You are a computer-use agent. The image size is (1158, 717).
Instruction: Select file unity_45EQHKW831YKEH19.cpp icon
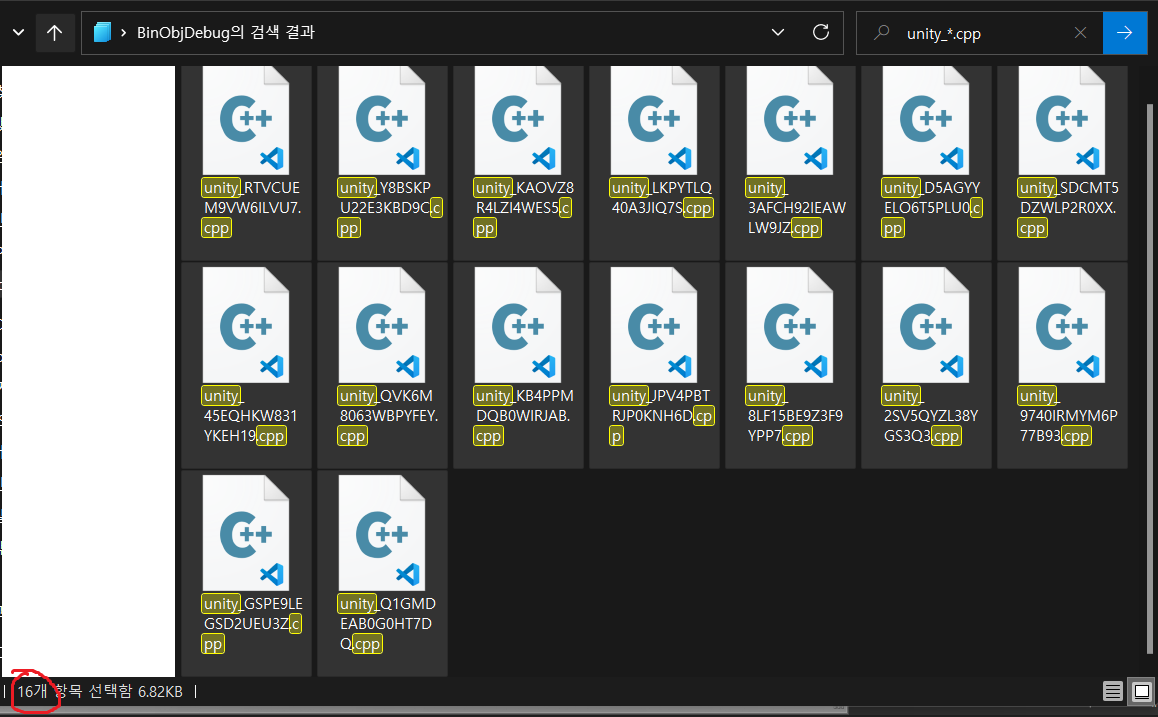pos(246,325)
